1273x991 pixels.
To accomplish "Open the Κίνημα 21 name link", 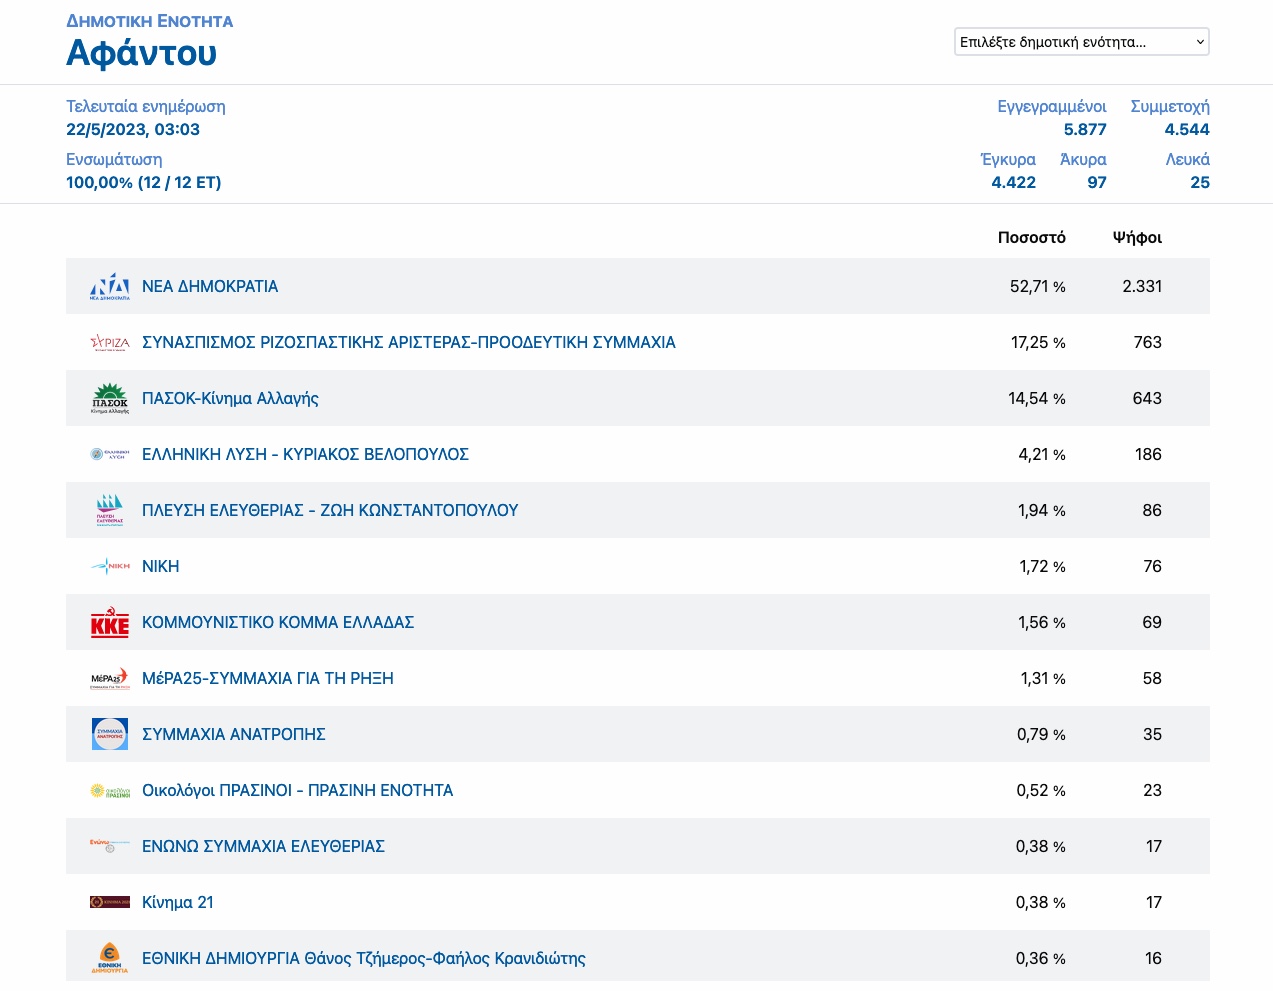I will point(178,902).
